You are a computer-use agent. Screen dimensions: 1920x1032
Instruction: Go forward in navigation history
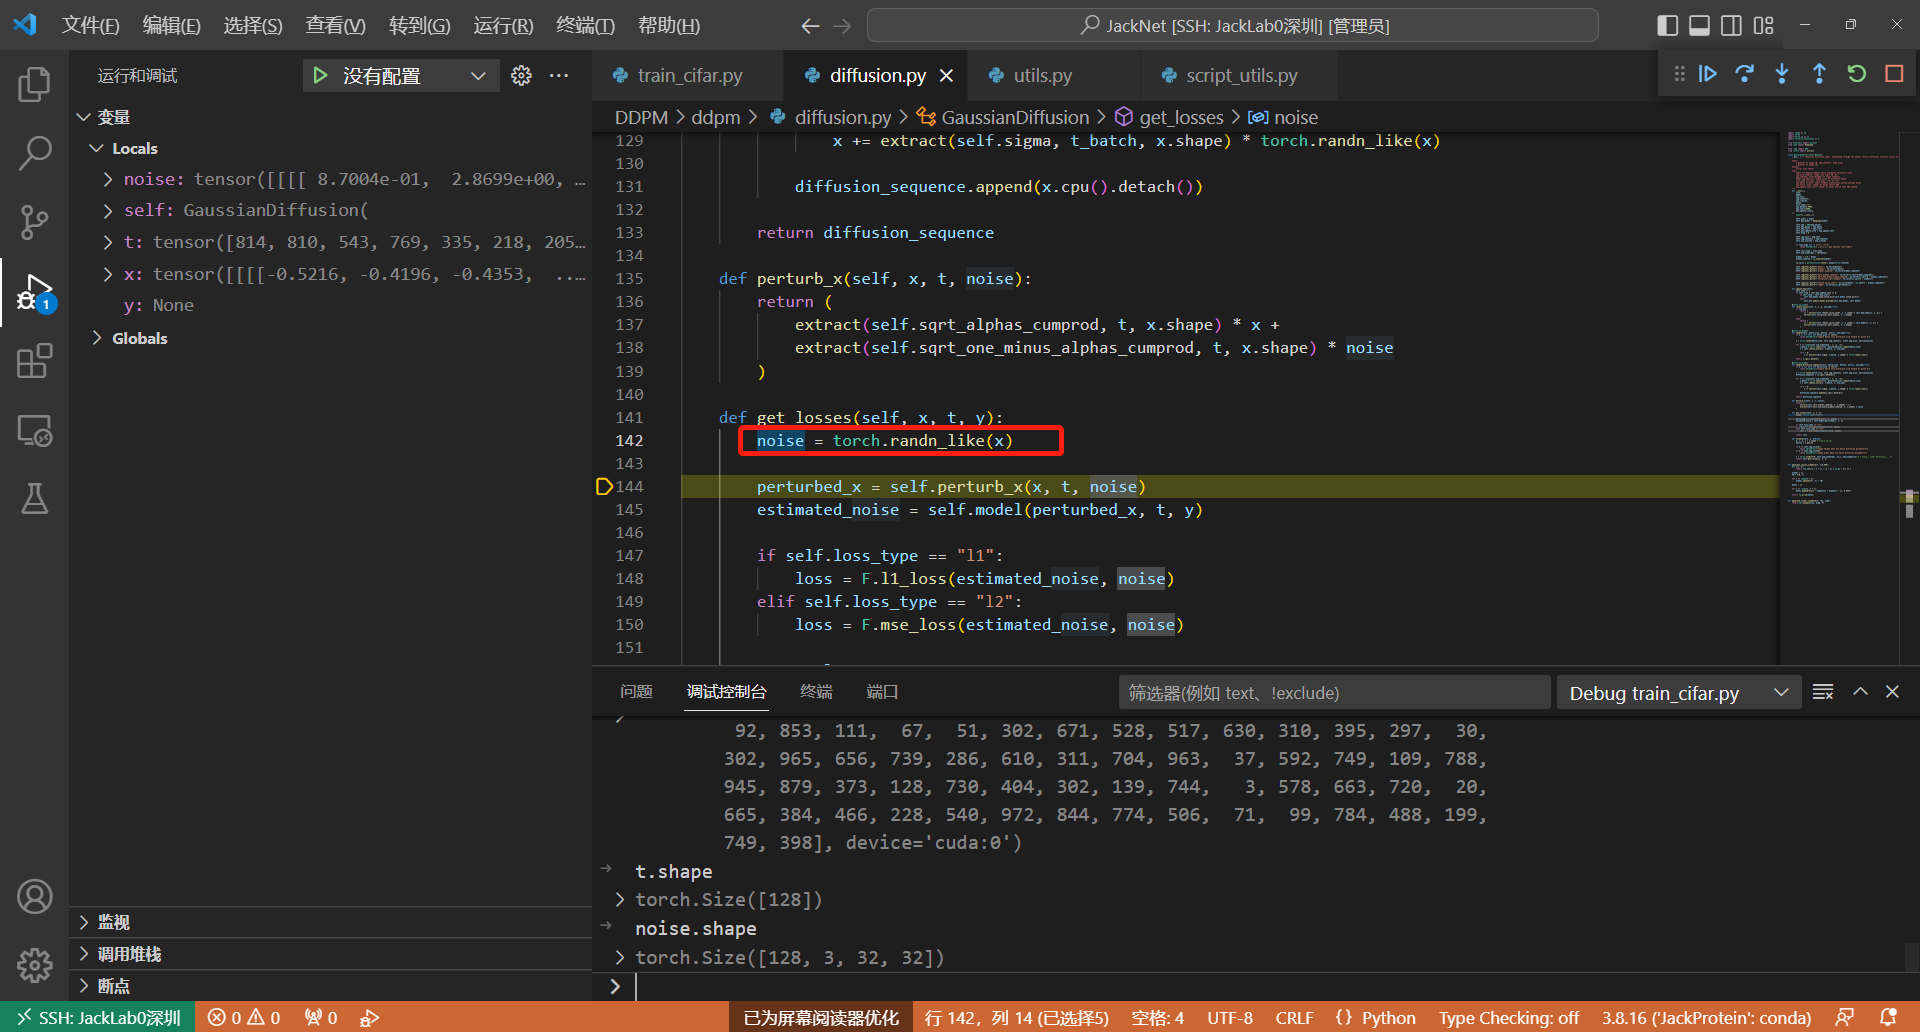coord(843,26)
